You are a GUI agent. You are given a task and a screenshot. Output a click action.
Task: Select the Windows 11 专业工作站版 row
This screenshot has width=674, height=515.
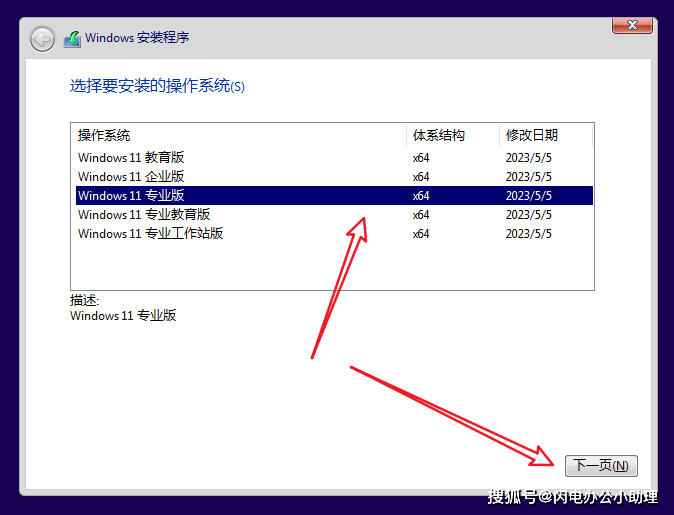coord(334,233)
